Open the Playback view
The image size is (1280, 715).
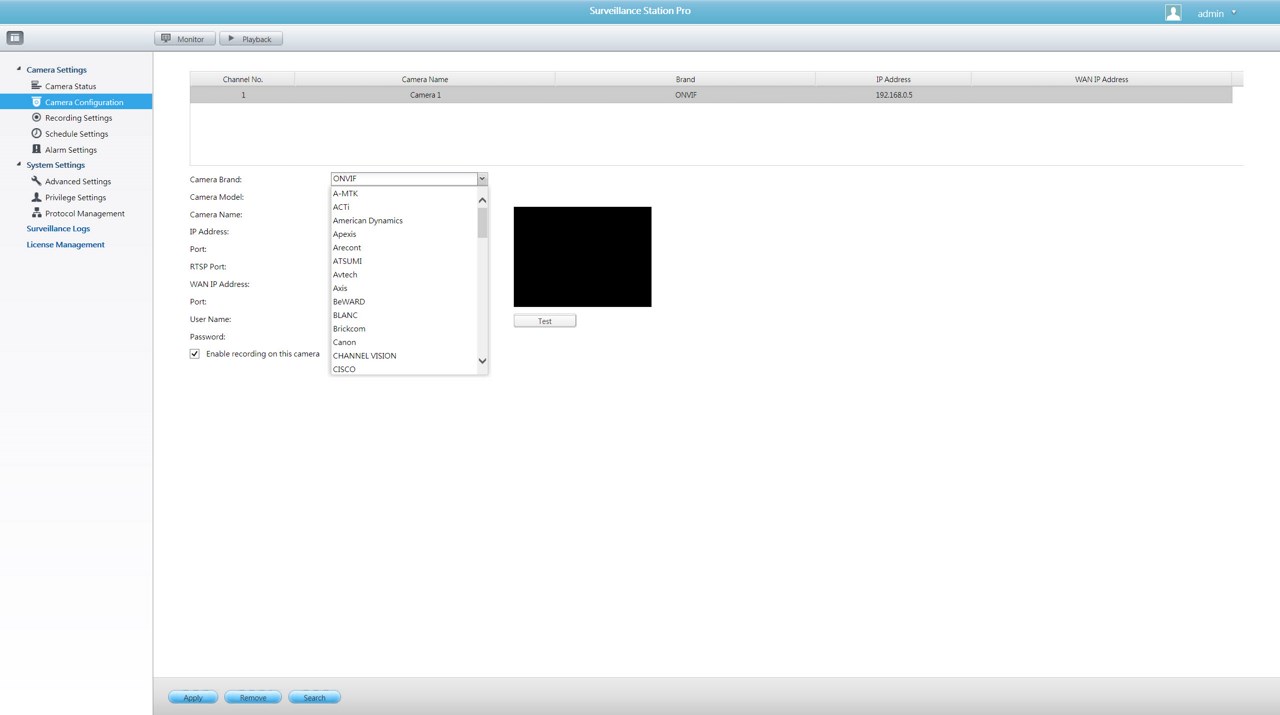251,39
